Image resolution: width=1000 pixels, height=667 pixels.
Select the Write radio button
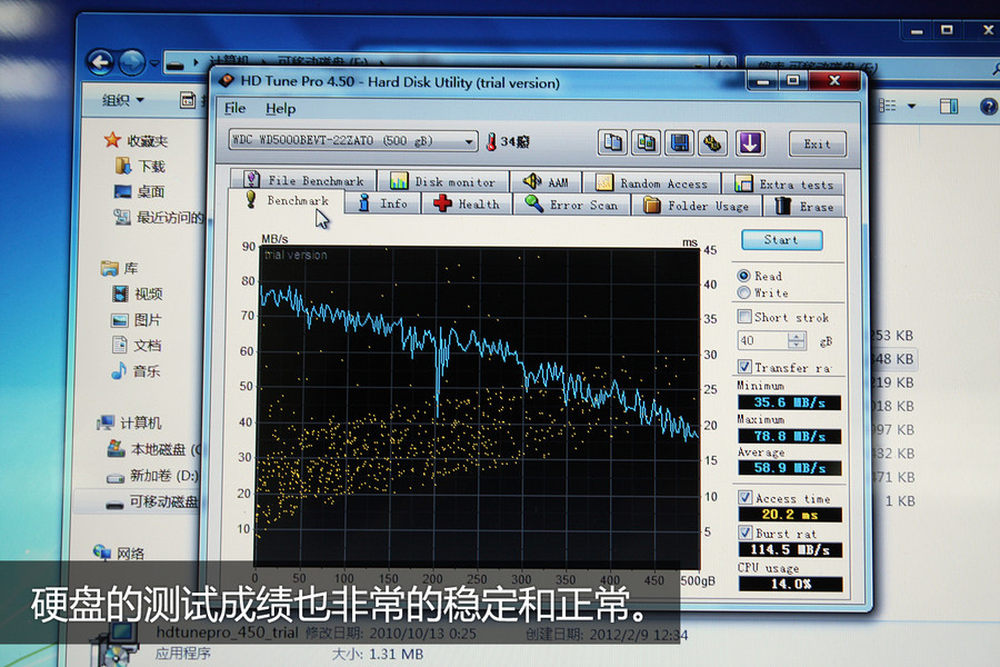click(743, 293)
